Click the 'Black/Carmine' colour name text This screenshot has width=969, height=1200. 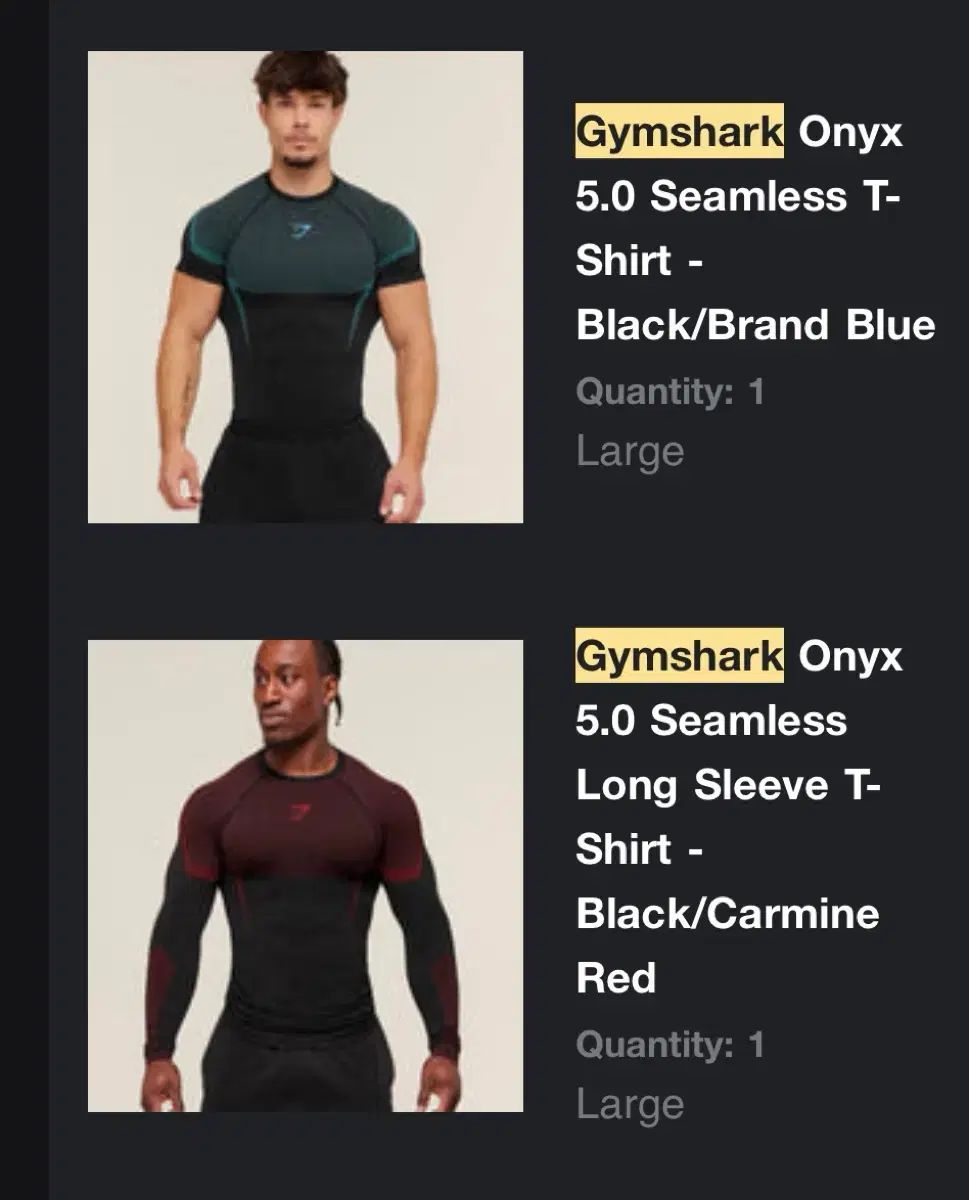pos(728,913)
